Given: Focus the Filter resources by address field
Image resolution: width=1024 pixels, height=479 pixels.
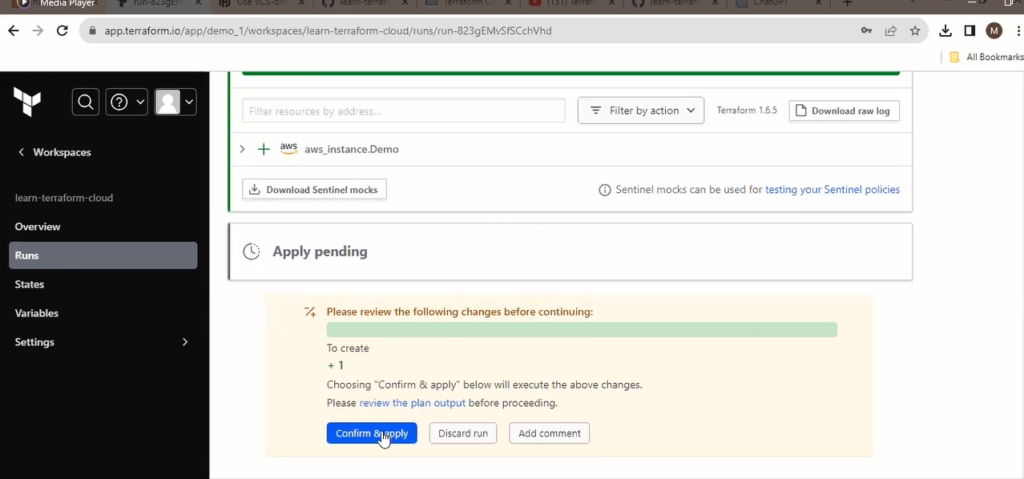Looking at the screenshot, I should pyautogui.click(x=404, y=111).
